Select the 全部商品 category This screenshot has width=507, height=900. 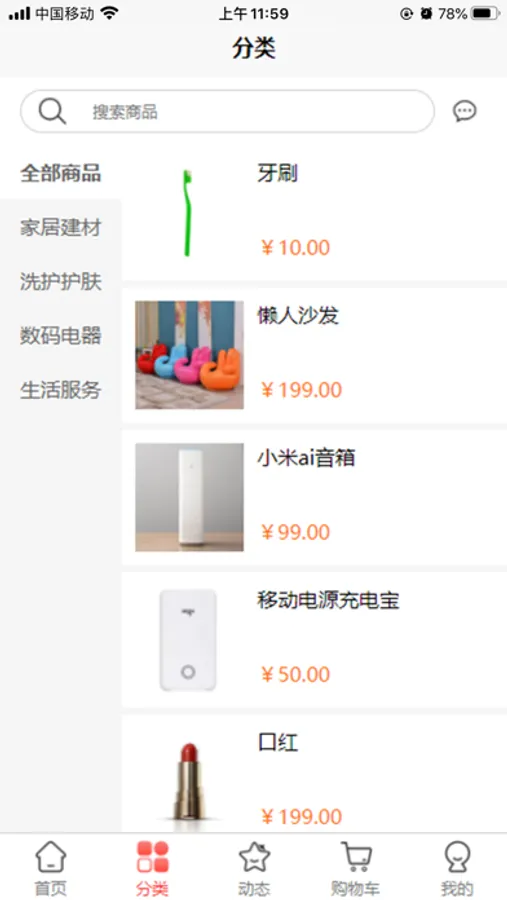pos(61,173)
